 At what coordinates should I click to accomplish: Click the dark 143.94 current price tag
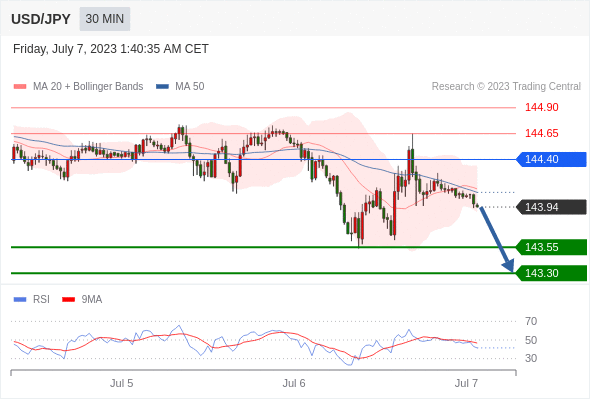tap(551, 207)
